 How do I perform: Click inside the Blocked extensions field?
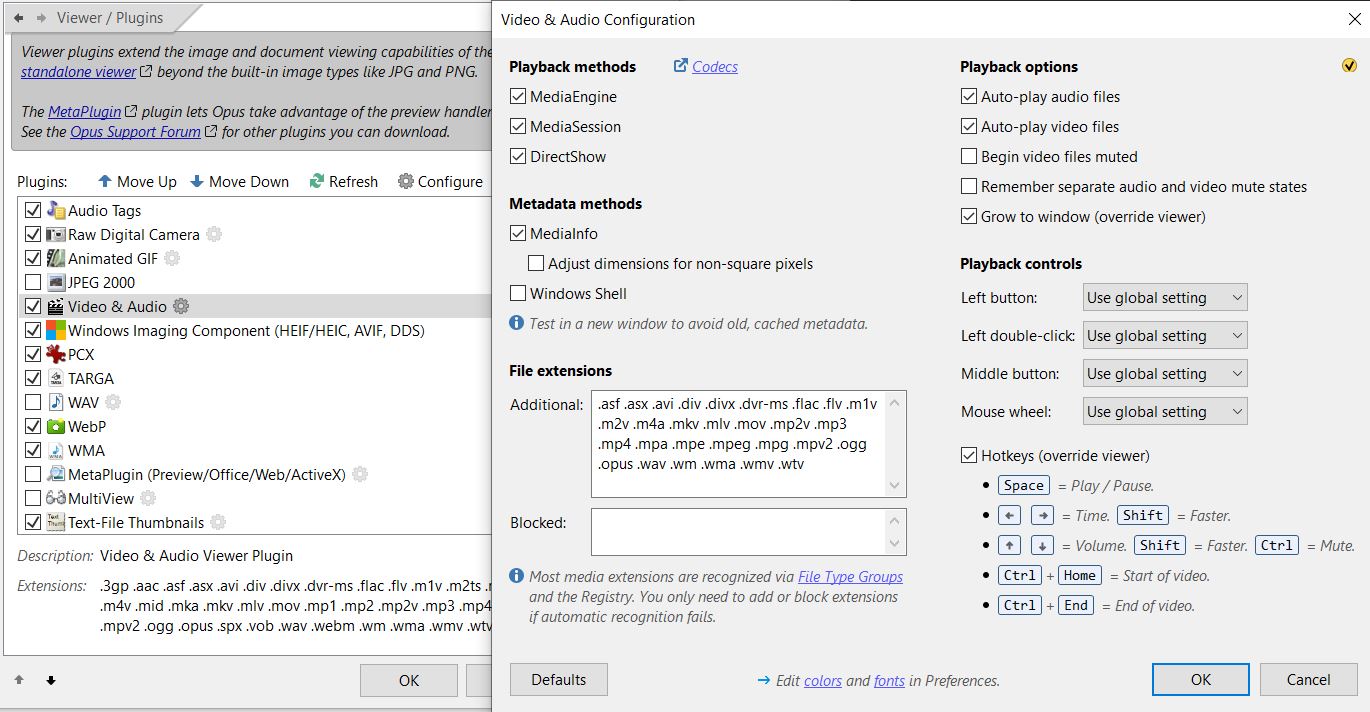coord(748,532)
